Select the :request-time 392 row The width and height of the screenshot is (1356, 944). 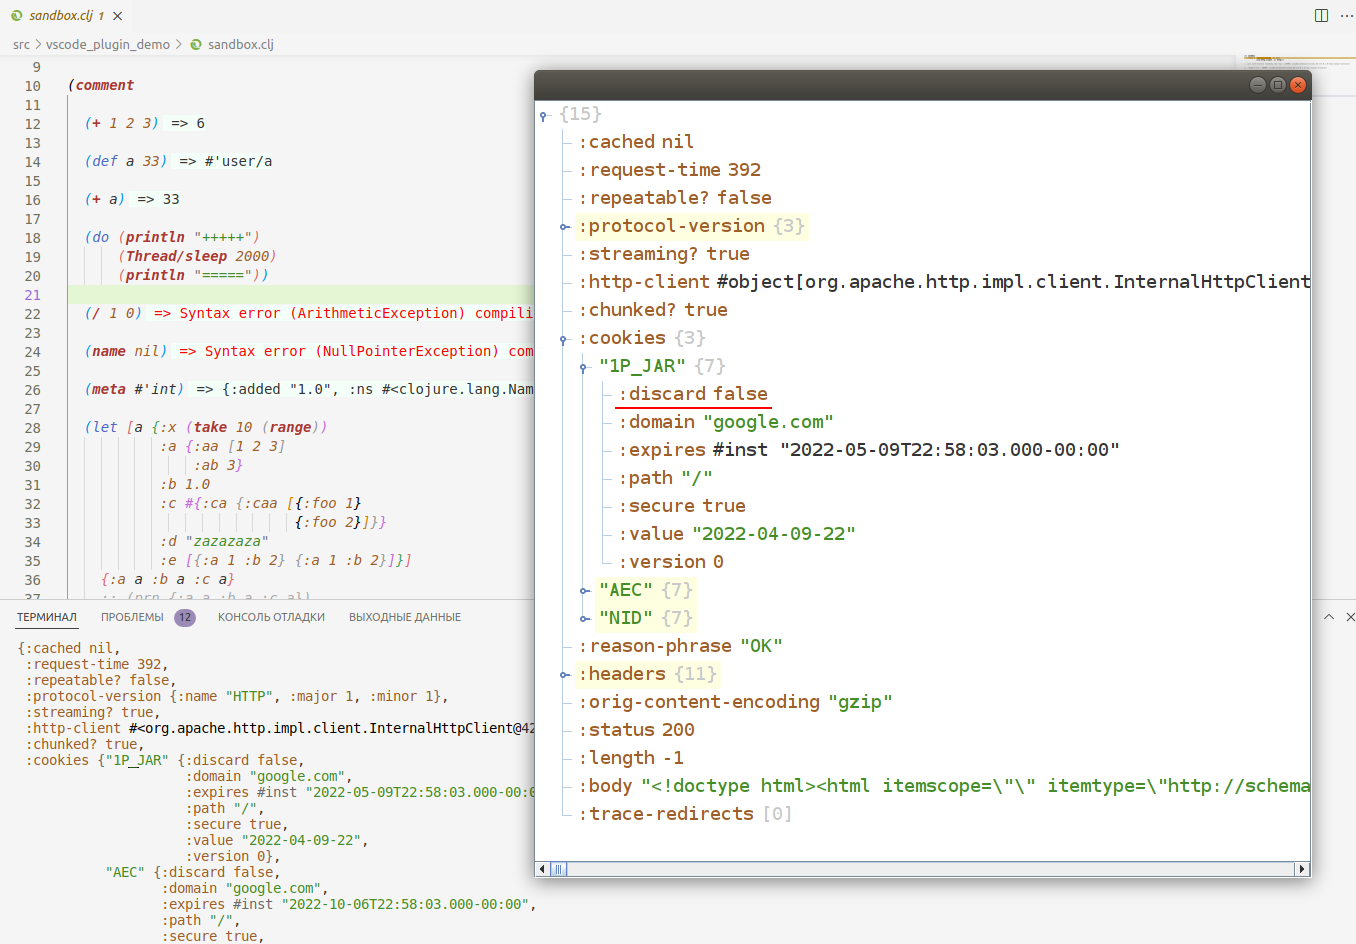670,170
